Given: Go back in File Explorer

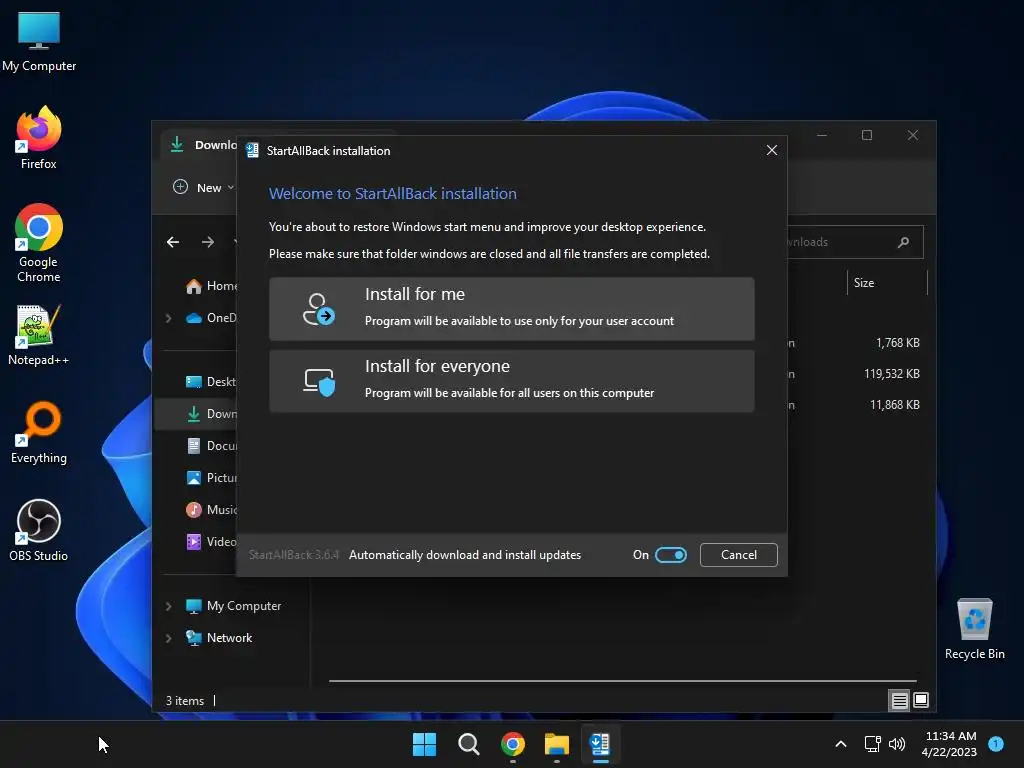Looking at the screenshot, I should (173, 242).
